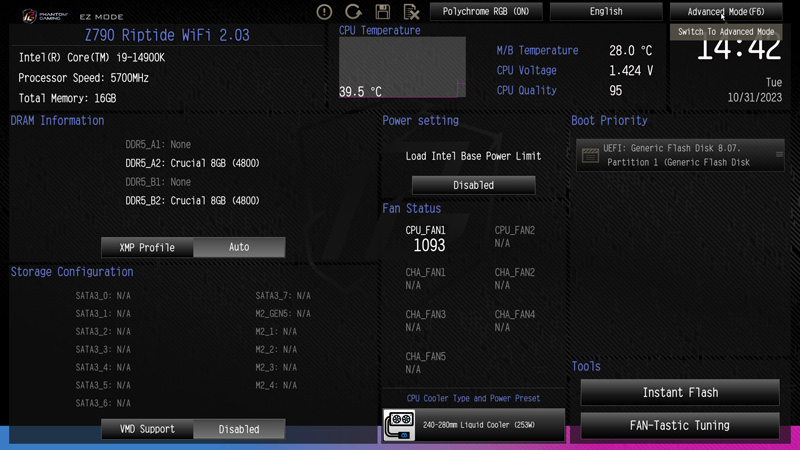Select DDR5_A2: Crucial 8GB (4800) slot
800x450 pixels.
click(x=192, y=163)
